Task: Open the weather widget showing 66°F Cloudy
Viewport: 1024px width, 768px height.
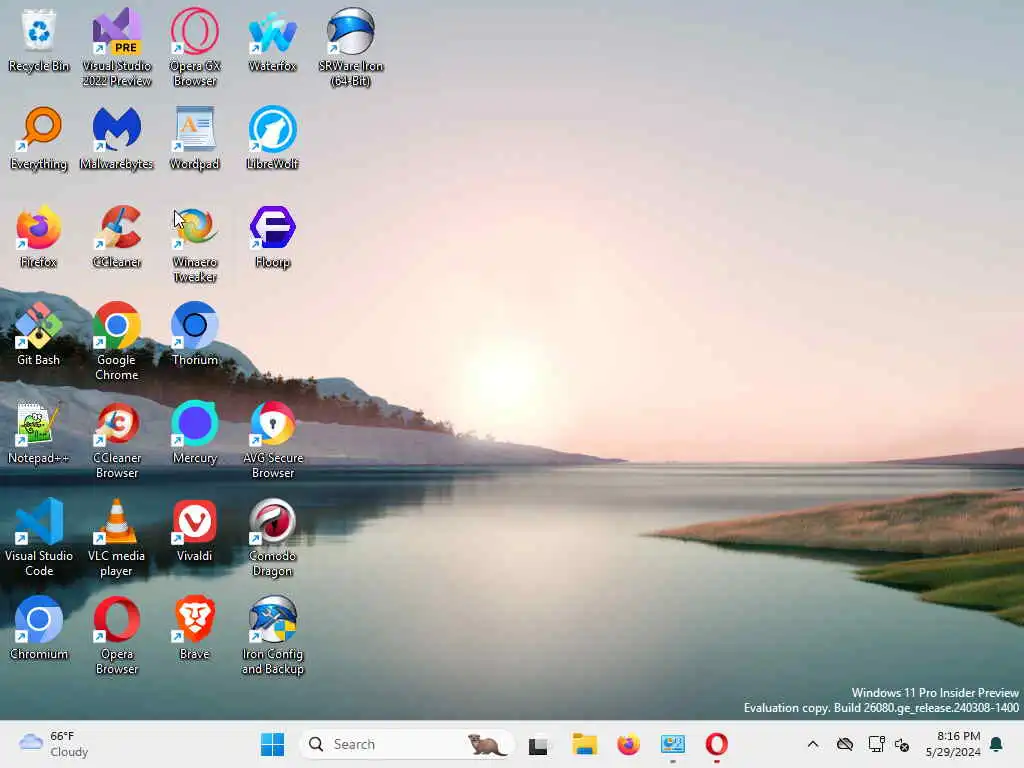Action: [x=54, y=744]
